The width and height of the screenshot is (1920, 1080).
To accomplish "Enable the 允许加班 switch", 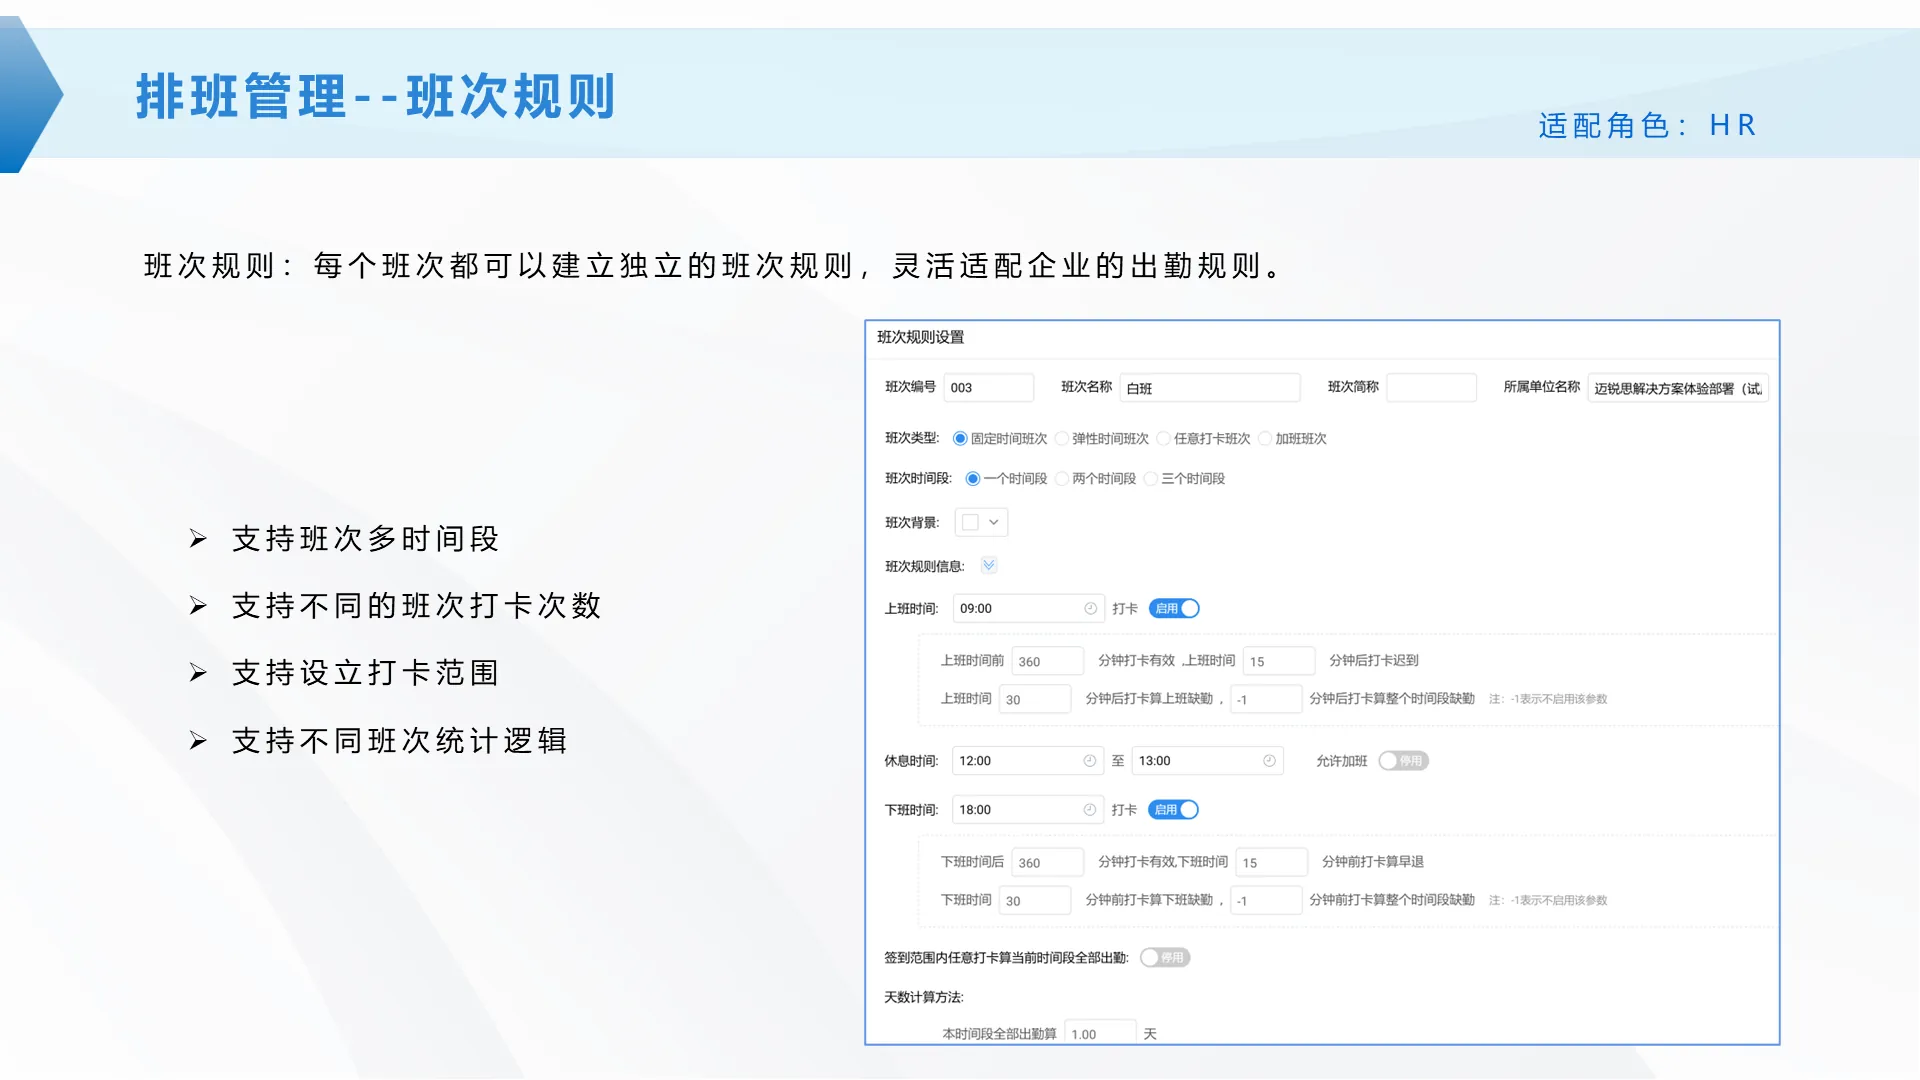I will 1403,761.
